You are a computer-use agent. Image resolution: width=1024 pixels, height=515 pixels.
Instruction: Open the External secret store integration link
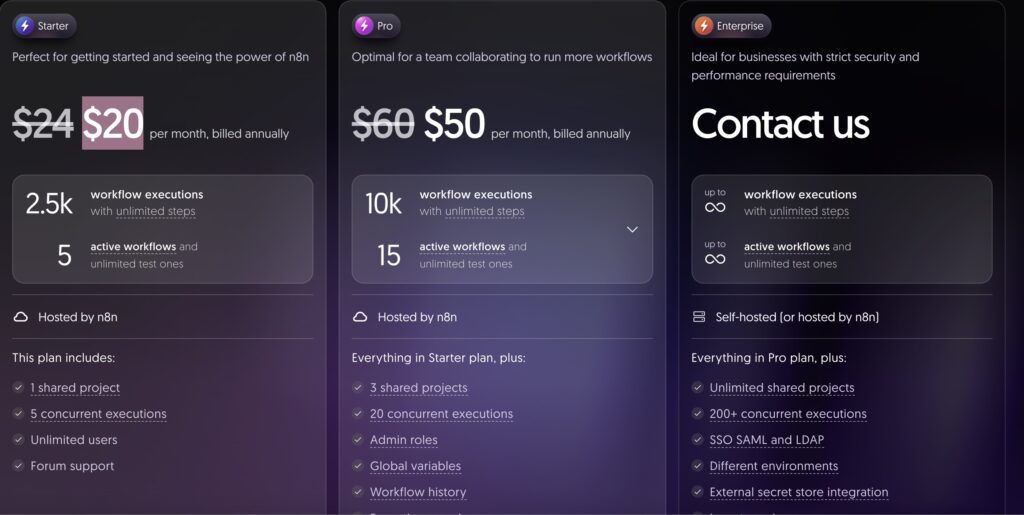799,492
